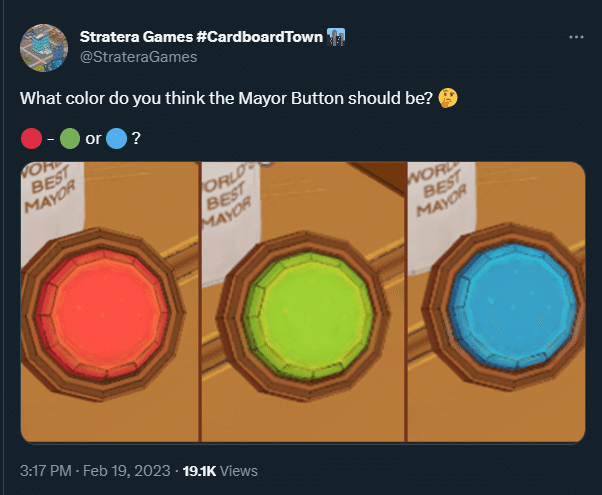Screen dimensions: 602x495
Task: Open the 3:17 PM timestamp link
Action: pos(46,471)
